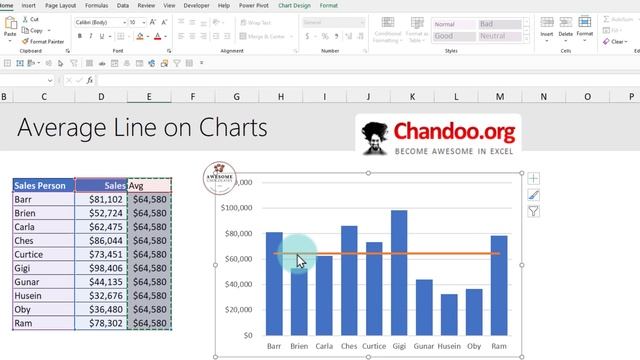Select column E header
The width and height of the screenshot is (640, 360).
(149, 97)
